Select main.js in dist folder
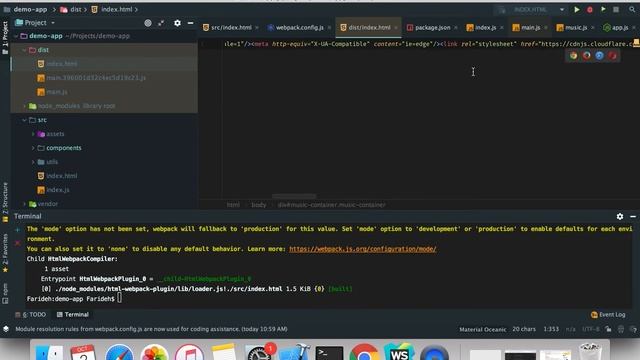 57,92
